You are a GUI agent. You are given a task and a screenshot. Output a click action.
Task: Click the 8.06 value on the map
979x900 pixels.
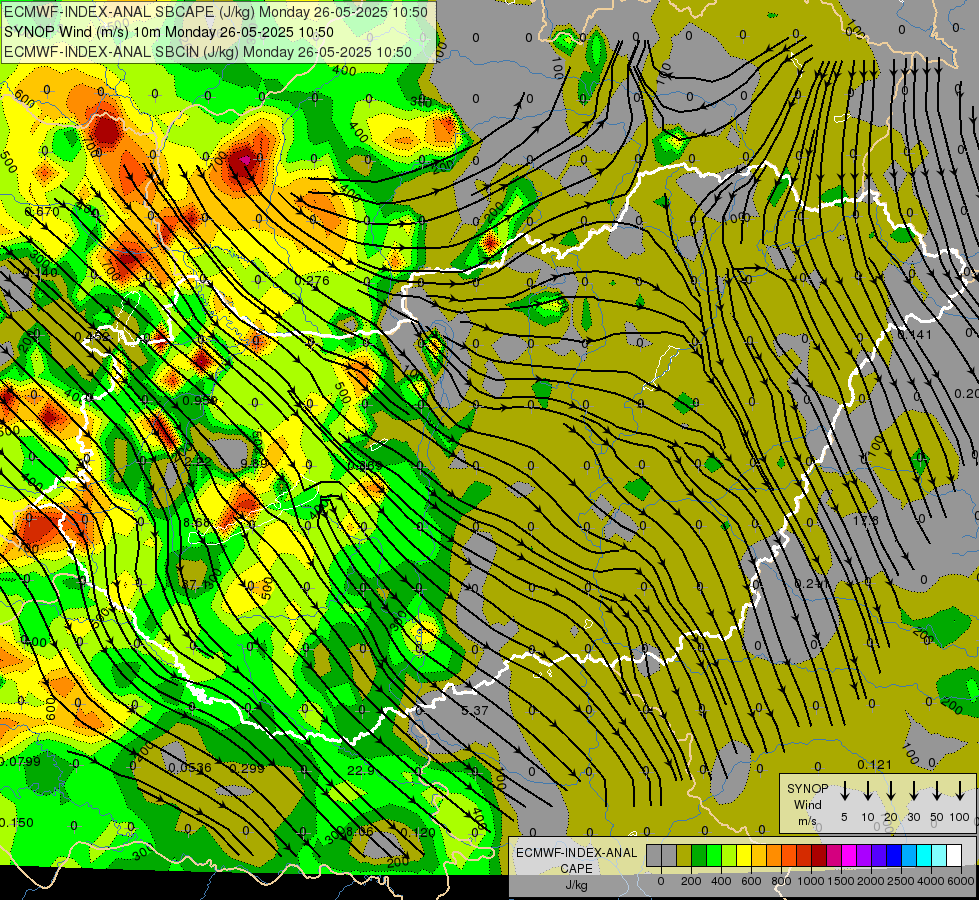point(359,831)
